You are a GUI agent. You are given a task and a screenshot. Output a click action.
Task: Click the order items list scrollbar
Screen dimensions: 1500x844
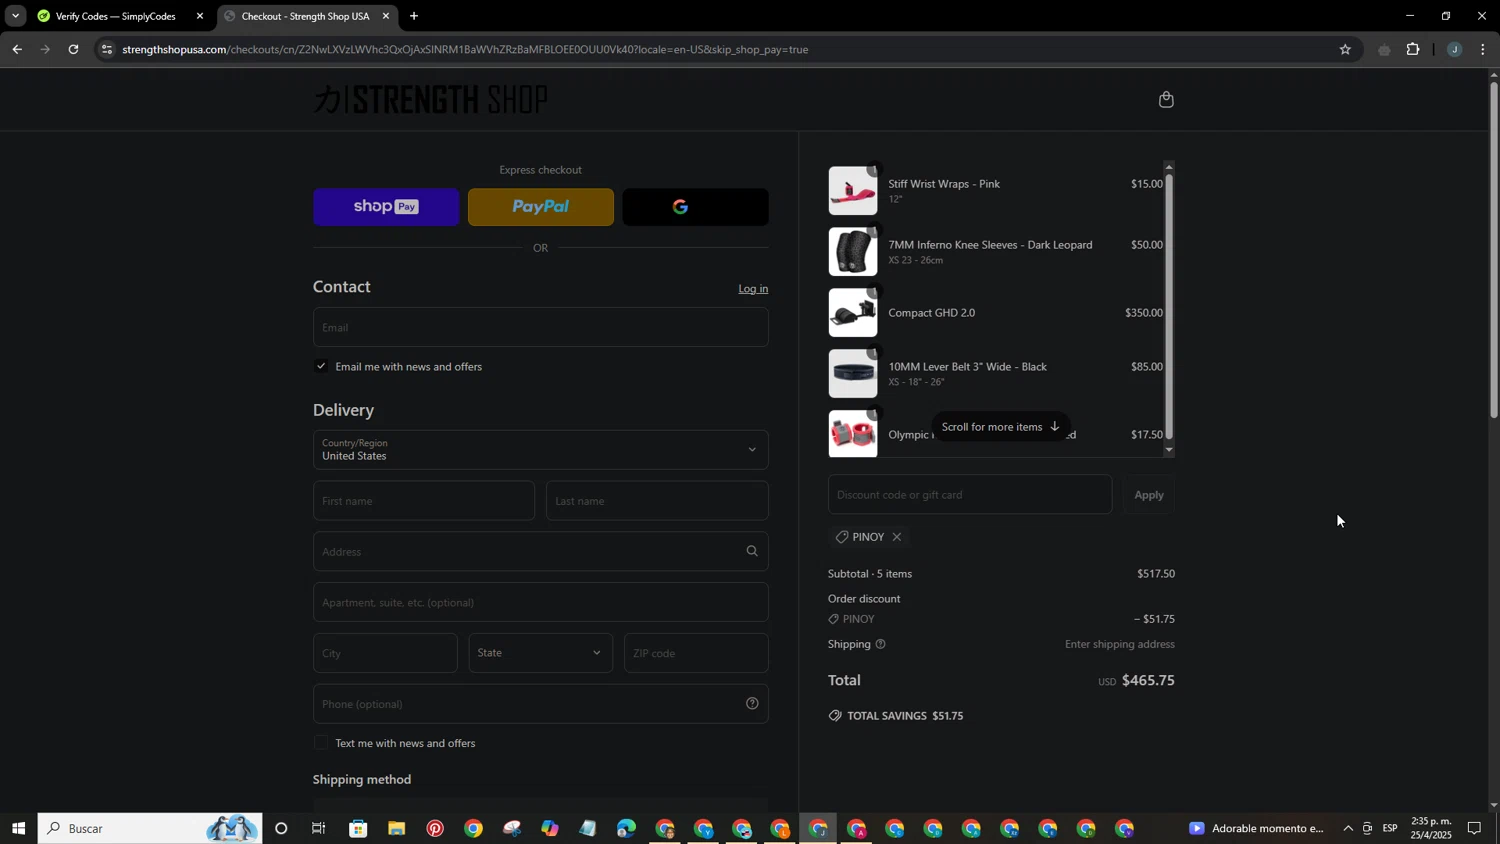click(x=1168, y=307)
